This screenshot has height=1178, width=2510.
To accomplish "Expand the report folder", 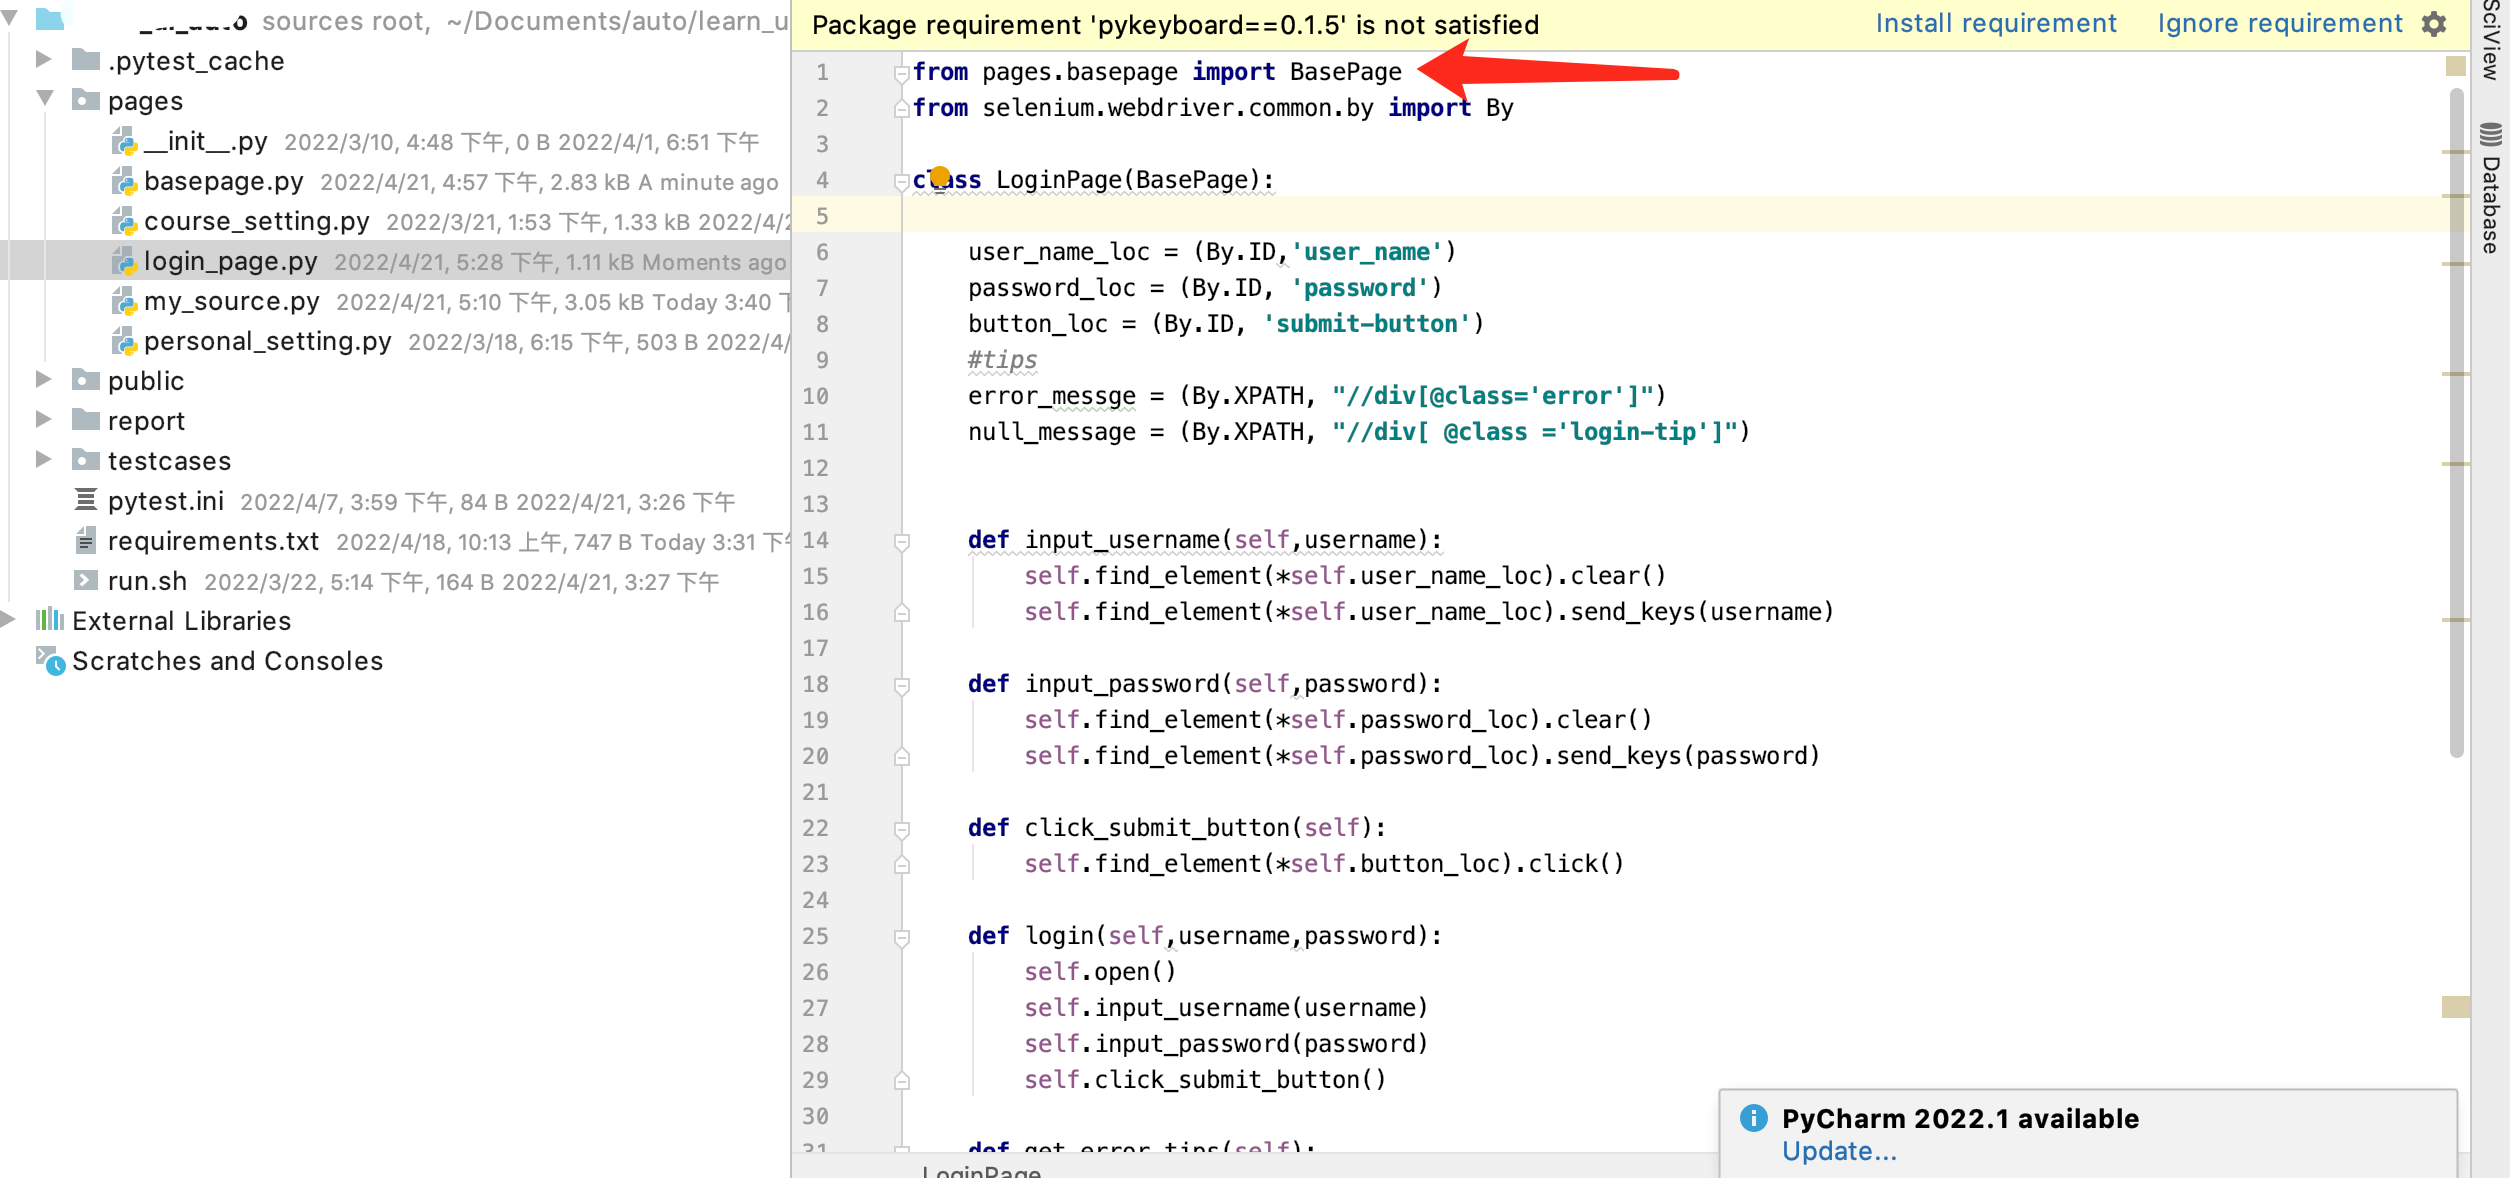I will (43, 419).
